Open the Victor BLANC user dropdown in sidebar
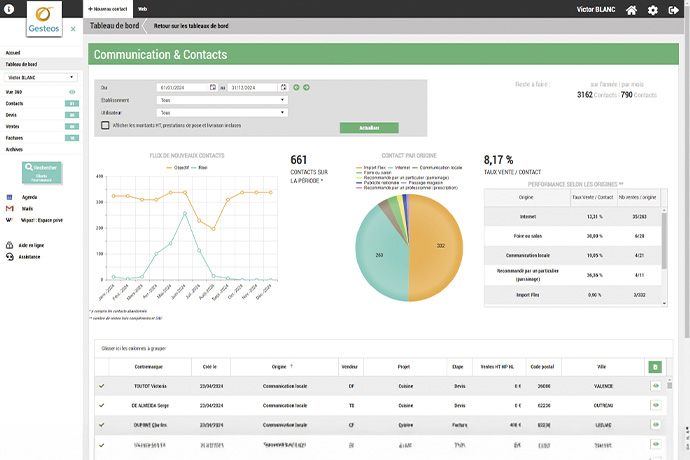Image resolution: width=690 pixels, height=460 pixels. pyautogui.click(x=41, y=76)
